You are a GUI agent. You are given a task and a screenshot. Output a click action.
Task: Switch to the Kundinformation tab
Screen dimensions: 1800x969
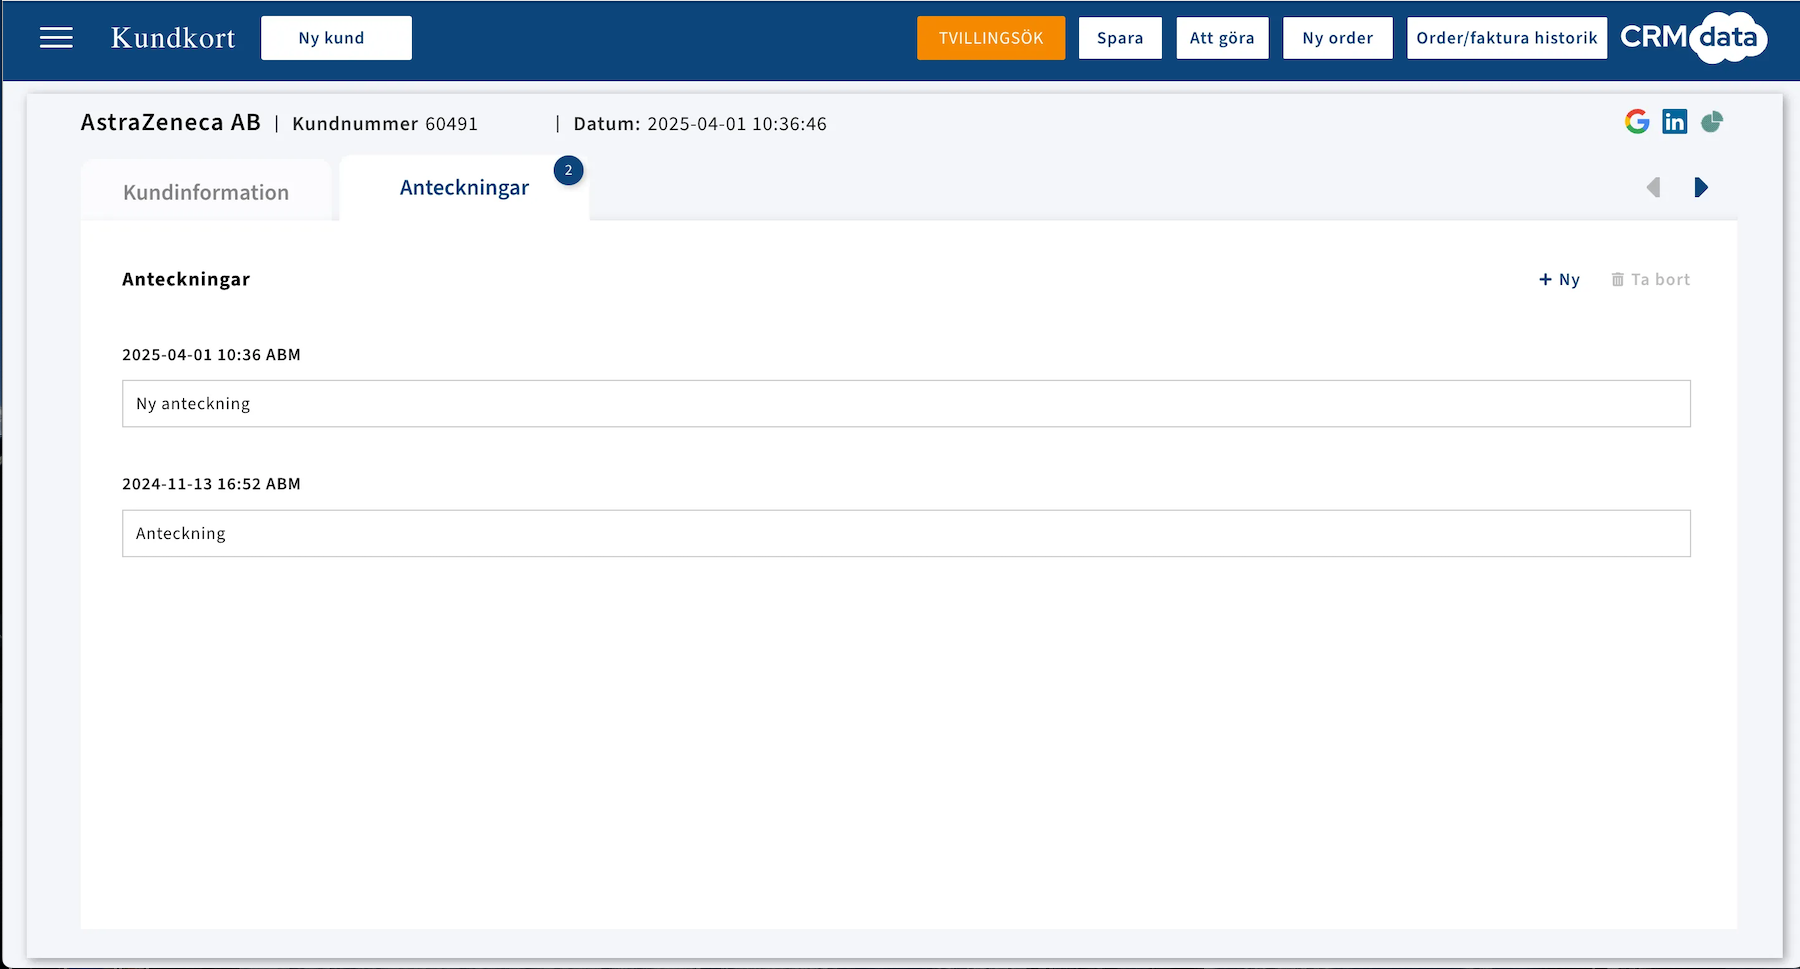[x=206, y=192]
